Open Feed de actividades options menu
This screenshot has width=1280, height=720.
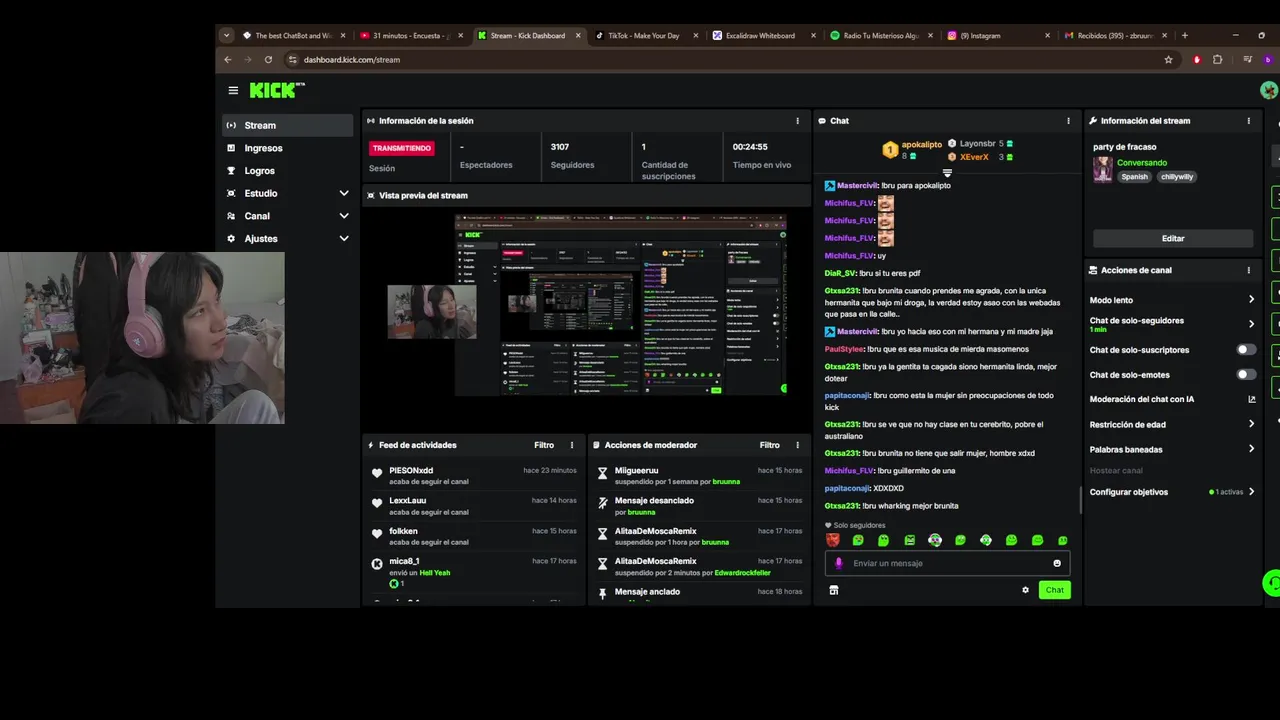tap(572, 445)
